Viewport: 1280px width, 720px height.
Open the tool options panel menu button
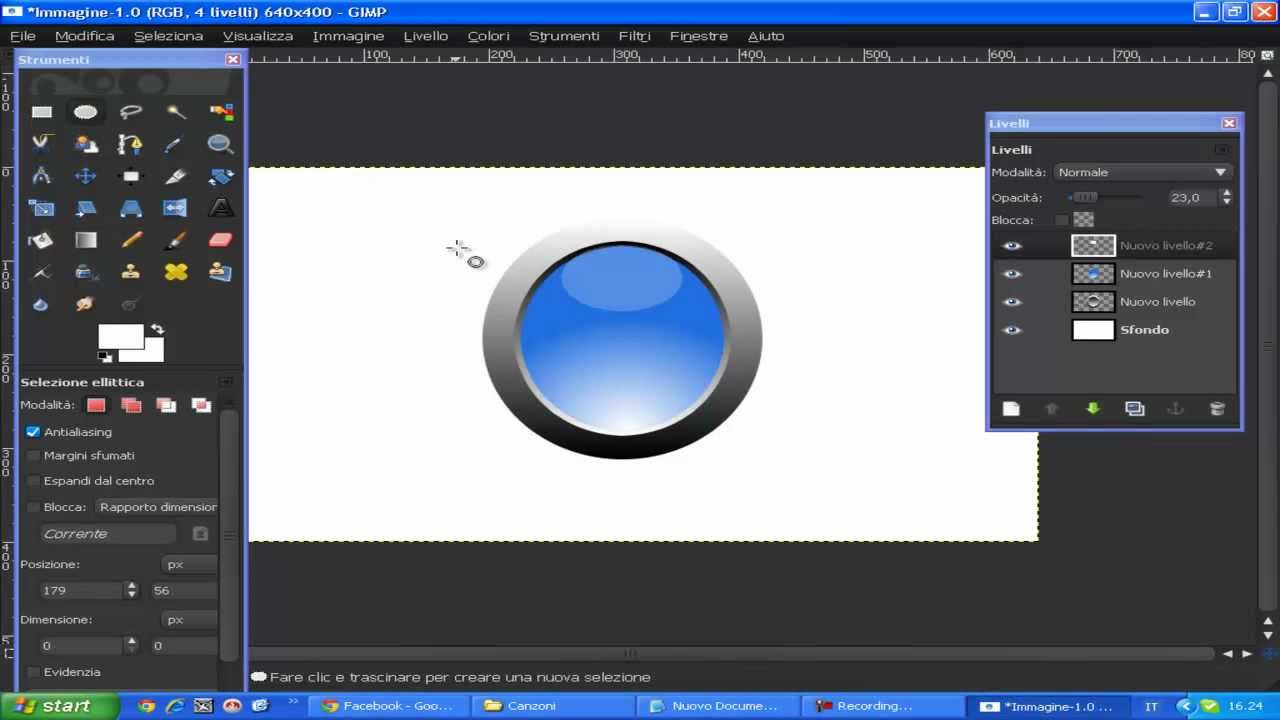[226, 382]
